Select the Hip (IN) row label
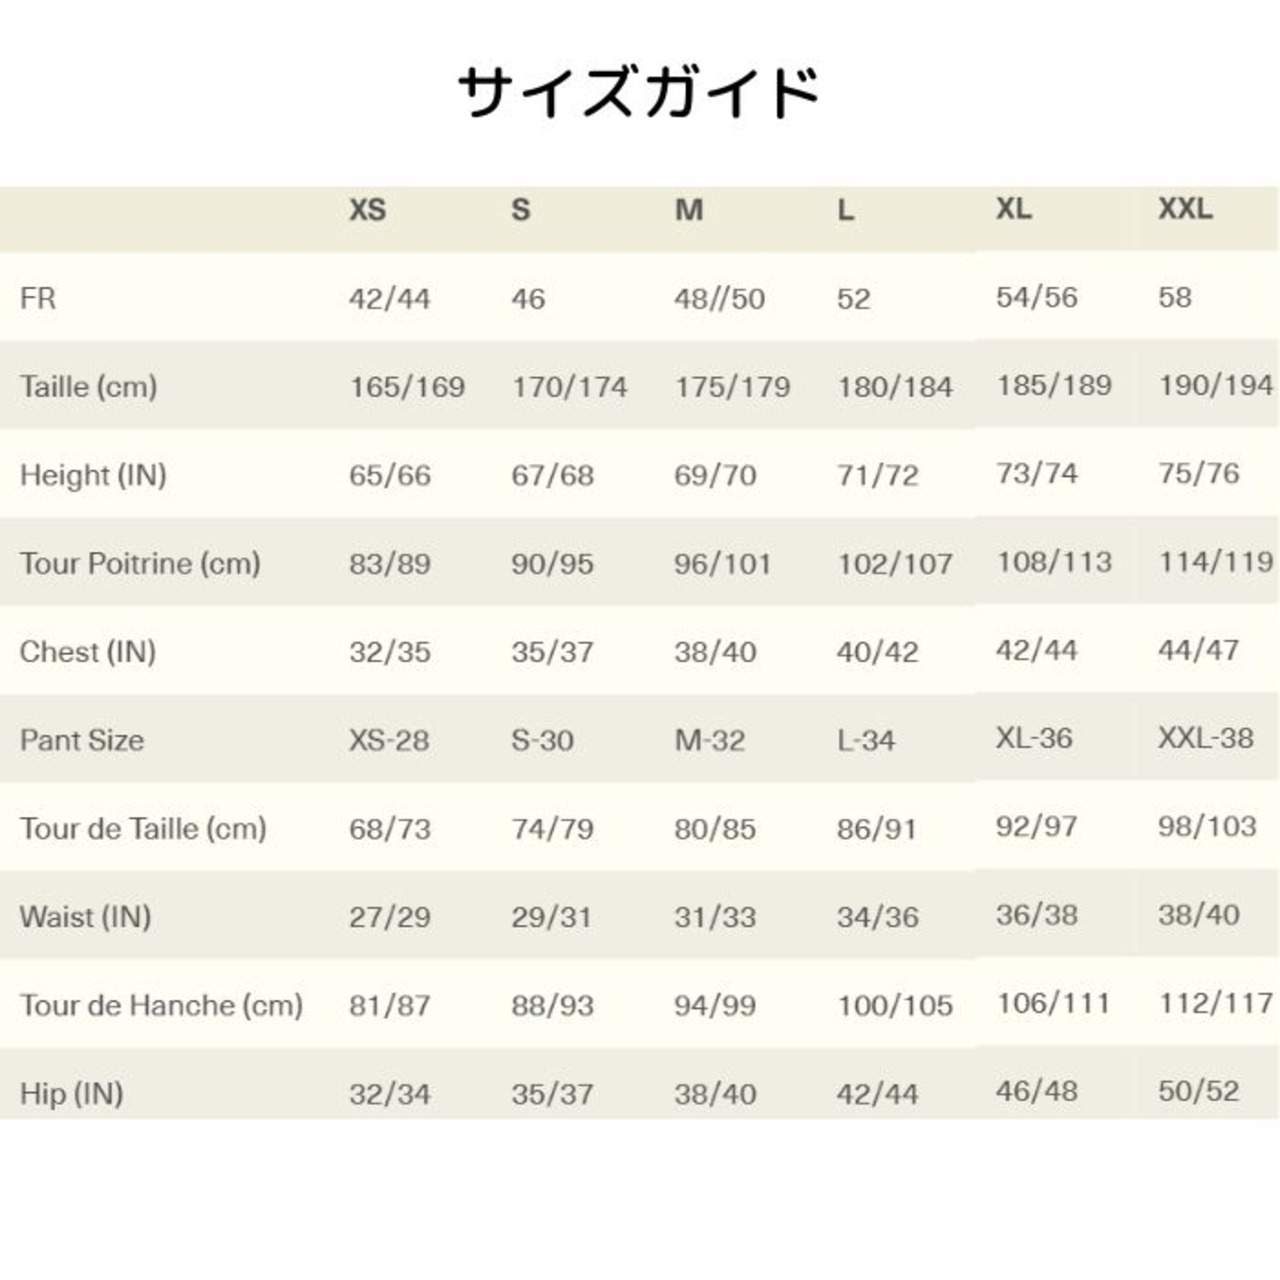This screenshot has height=1280, width=1280. coord(71,1093)
